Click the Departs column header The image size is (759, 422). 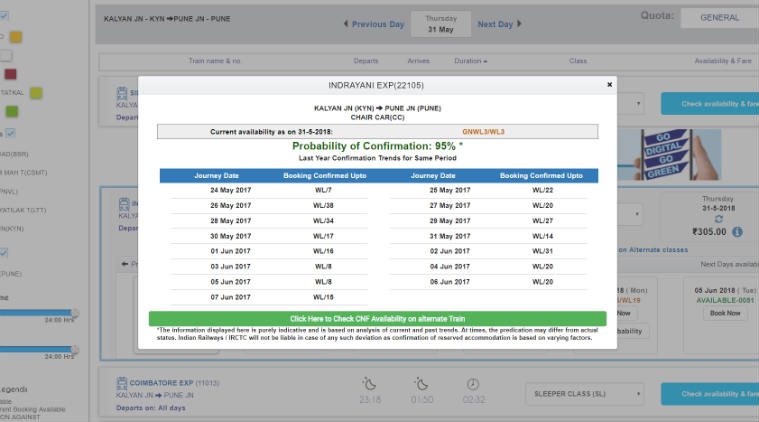(x=366, y=61)
